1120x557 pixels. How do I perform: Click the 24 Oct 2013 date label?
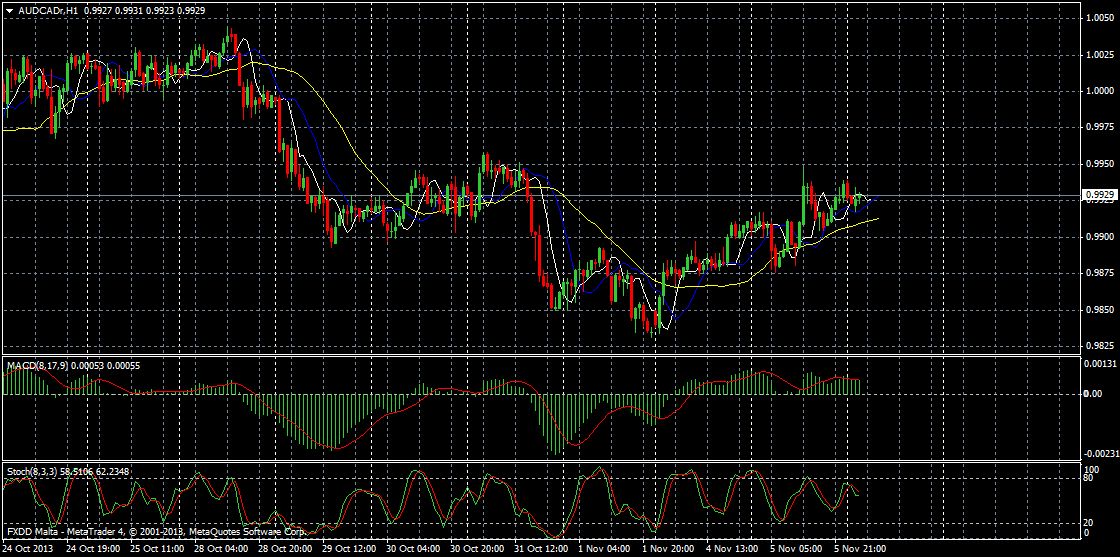(27, 549)
